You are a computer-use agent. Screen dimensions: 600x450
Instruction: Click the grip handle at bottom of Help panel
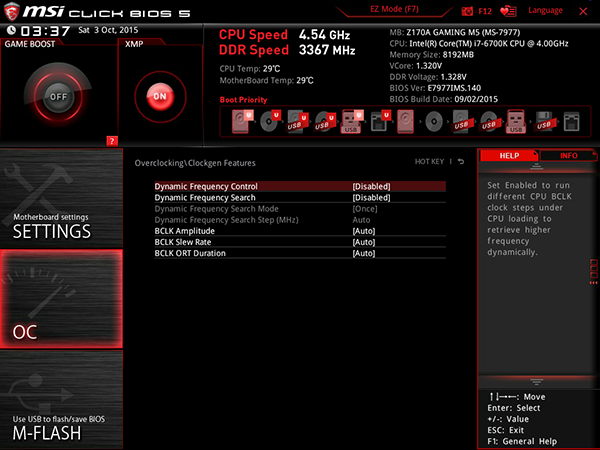536,382
